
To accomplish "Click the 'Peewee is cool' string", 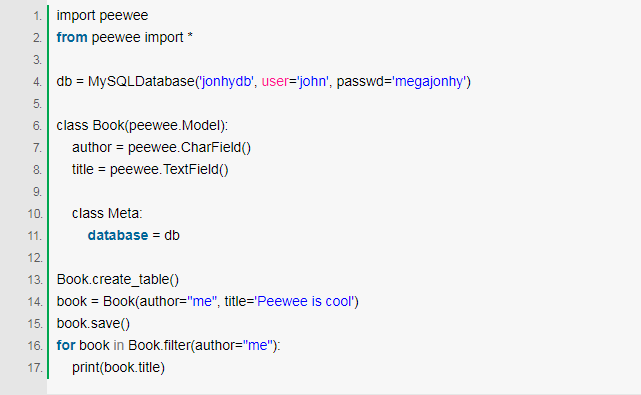I will pyautogui.click(x=305, y=301).
